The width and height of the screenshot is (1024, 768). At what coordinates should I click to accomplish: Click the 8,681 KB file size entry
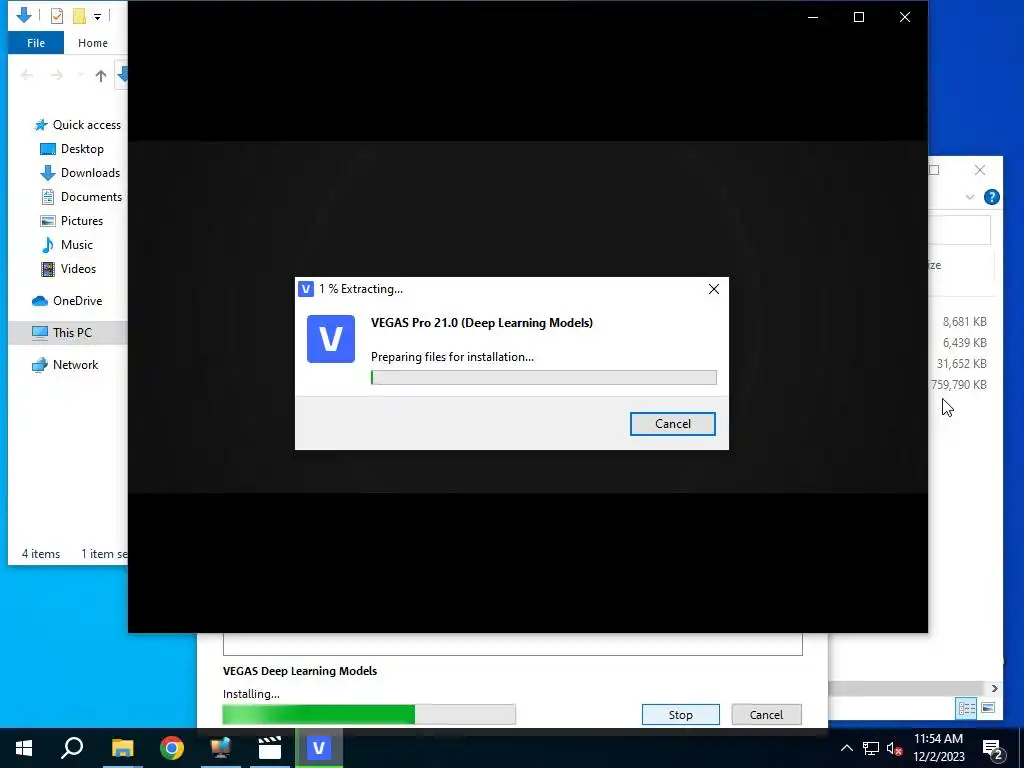coord(965,321)
